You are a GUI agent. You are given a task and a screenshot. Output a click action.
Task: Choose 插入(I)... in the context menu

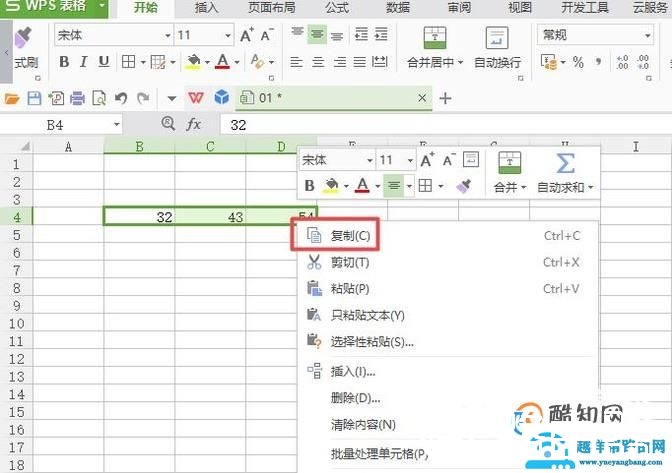point(446,371)
